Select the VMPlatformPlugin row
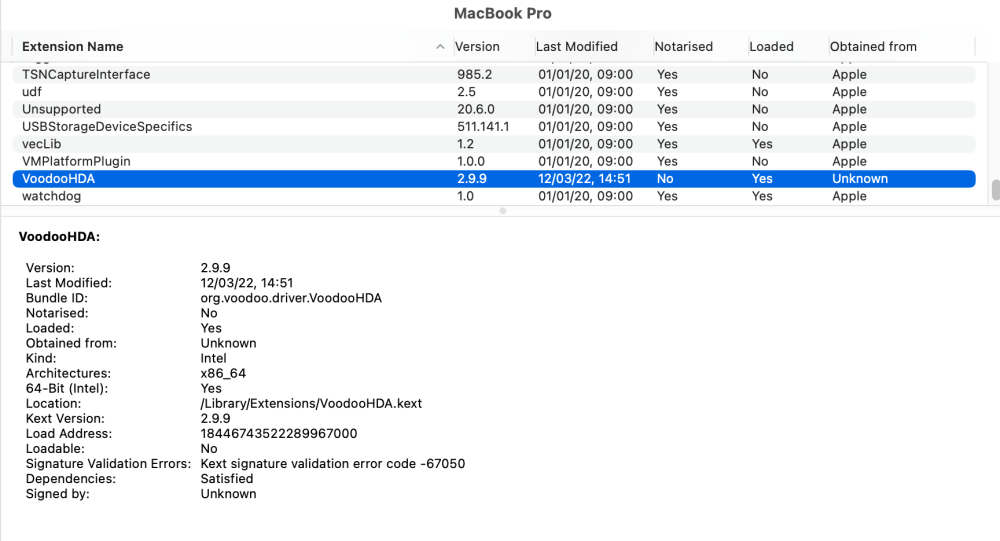The image size is (1000, 541). (x=494, y=161)
